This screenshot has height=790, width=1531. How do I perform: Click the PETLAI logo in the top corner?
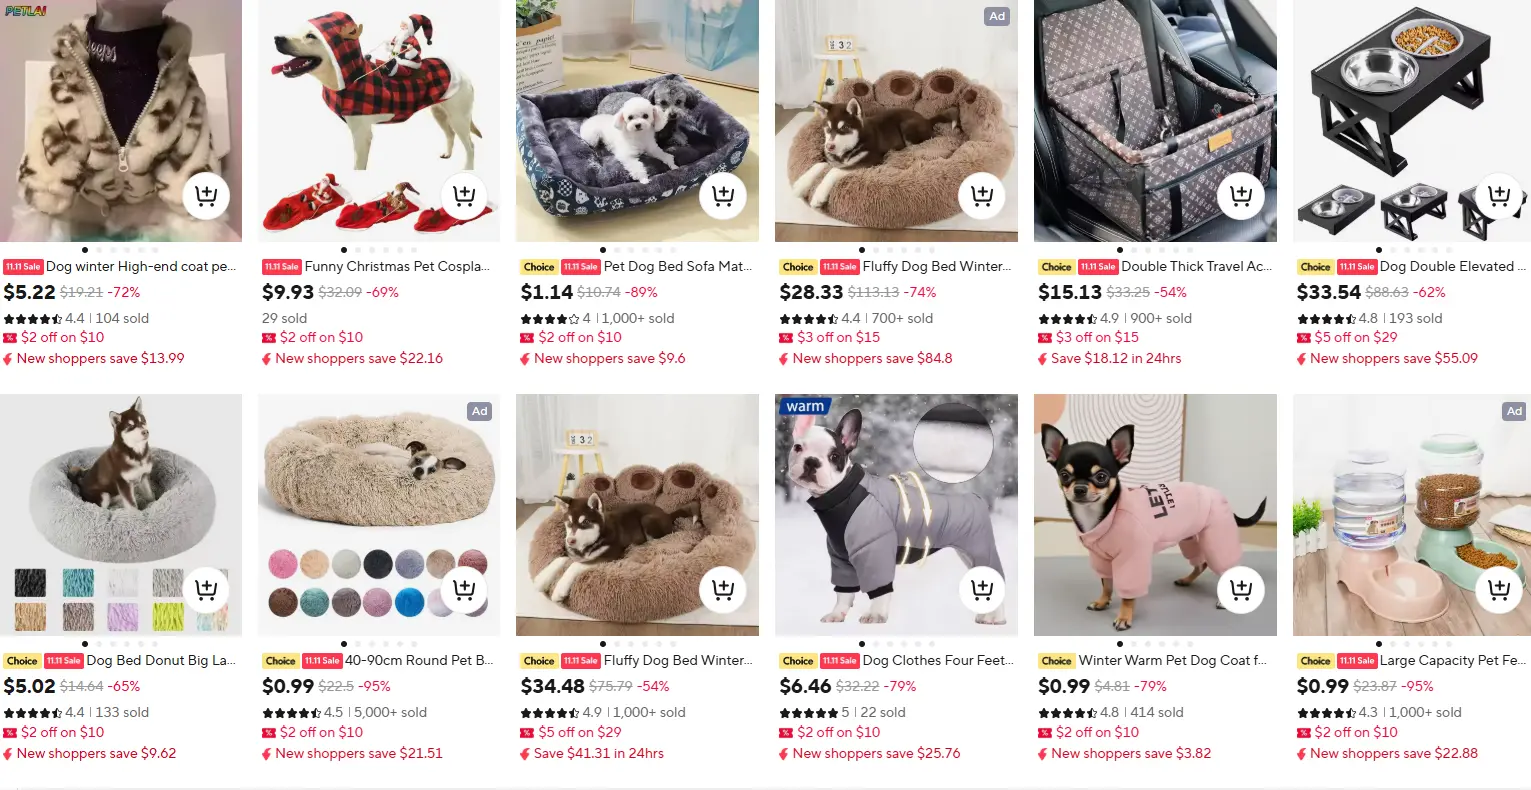click(x=24, y=9)
